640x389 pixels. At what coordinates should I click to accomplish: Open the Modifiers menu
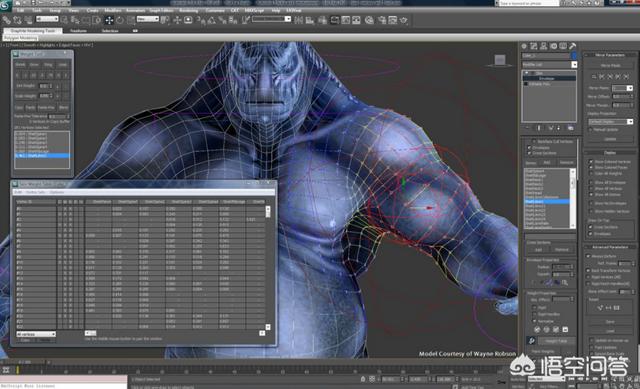click(113, 10)
